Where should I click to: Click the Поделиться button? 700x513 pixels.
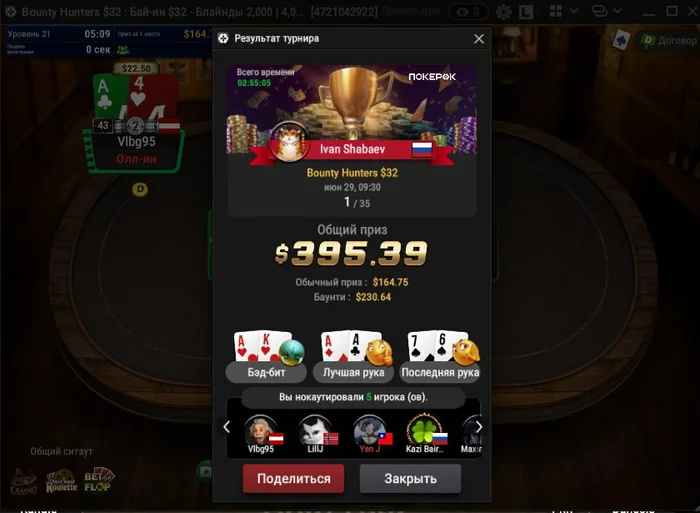[x=293, y=479]
